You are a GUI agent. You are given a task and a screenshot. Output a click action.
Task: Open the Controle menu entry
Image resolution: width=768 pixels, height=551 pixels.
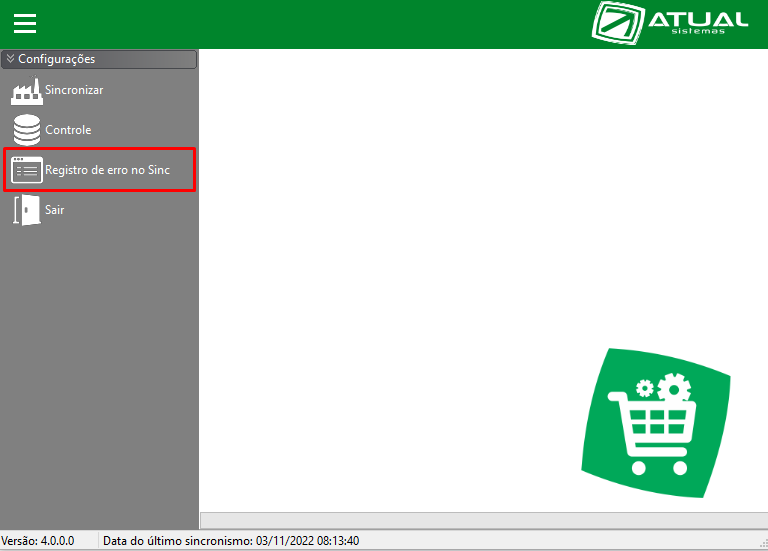tap(68, 130)
